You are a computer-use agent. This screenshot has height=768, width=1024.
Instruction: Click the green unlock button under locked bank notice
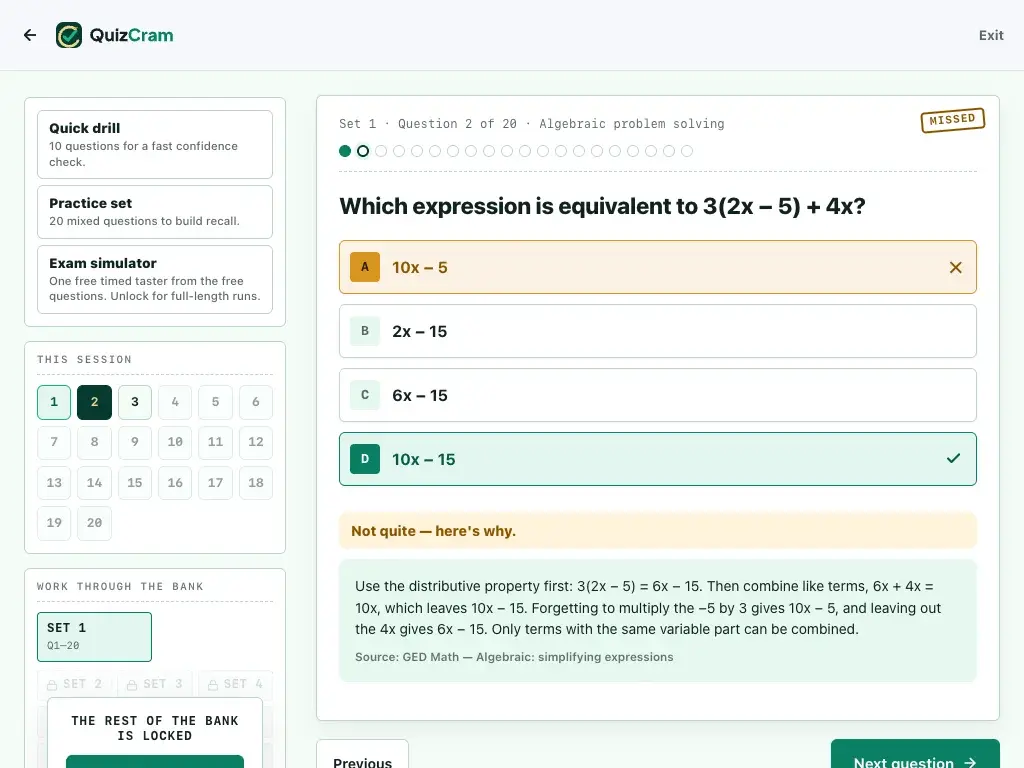155,761
